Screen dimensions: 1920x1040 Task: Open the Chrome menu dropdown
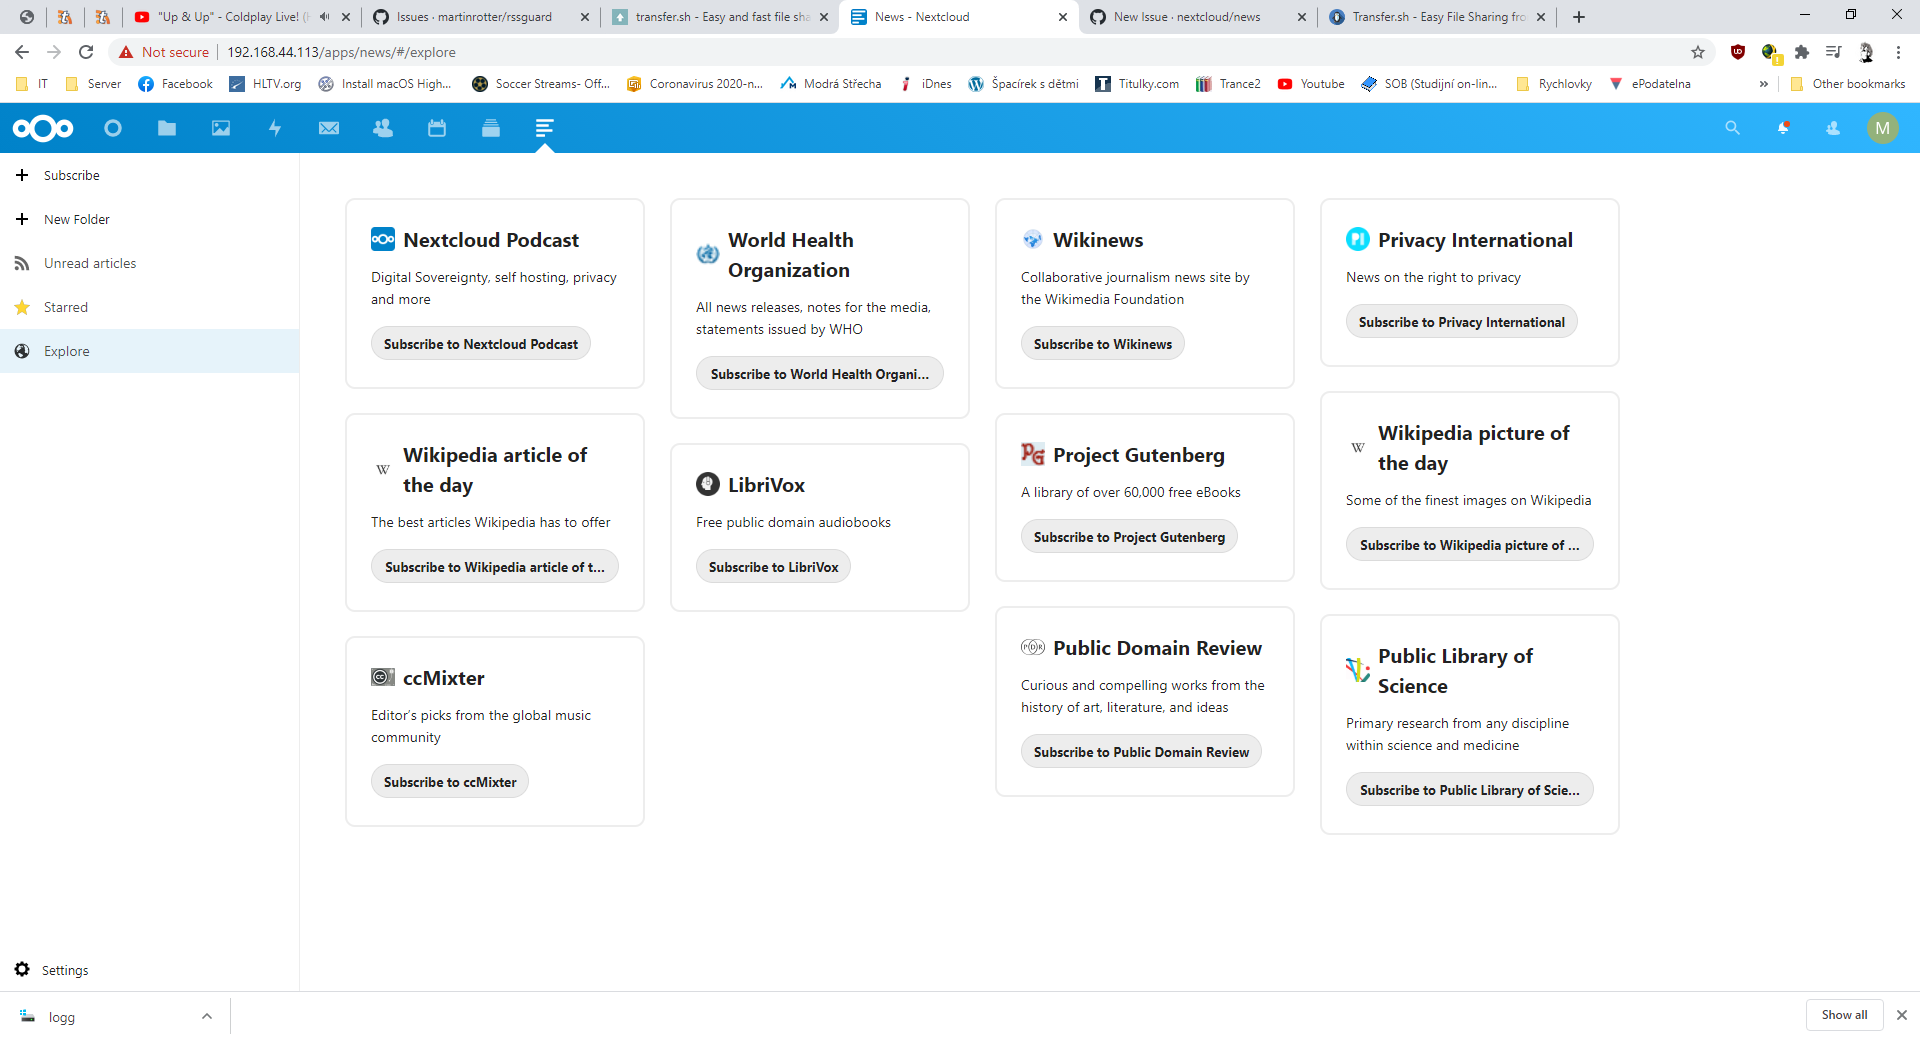coord(1898,52)
